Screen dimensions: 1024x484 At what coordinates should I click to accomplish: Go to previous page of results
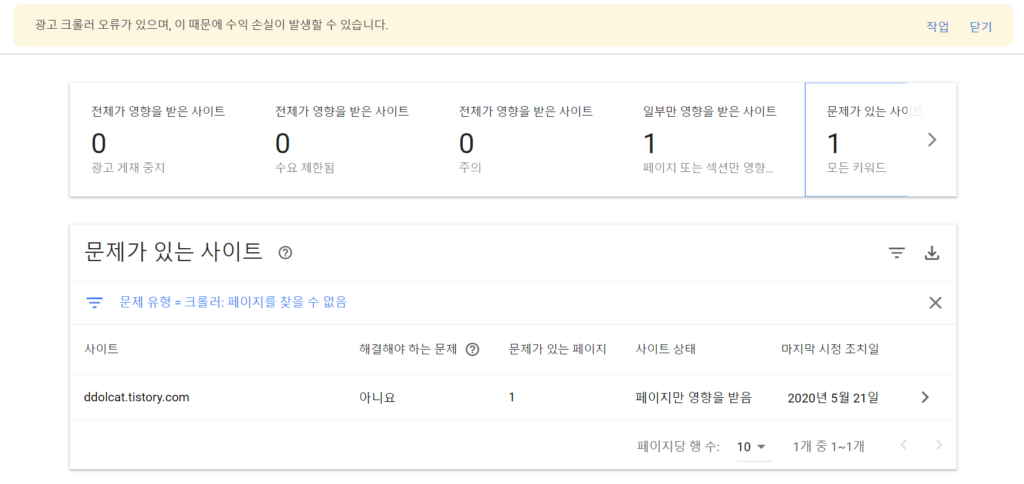coord(904,446)
